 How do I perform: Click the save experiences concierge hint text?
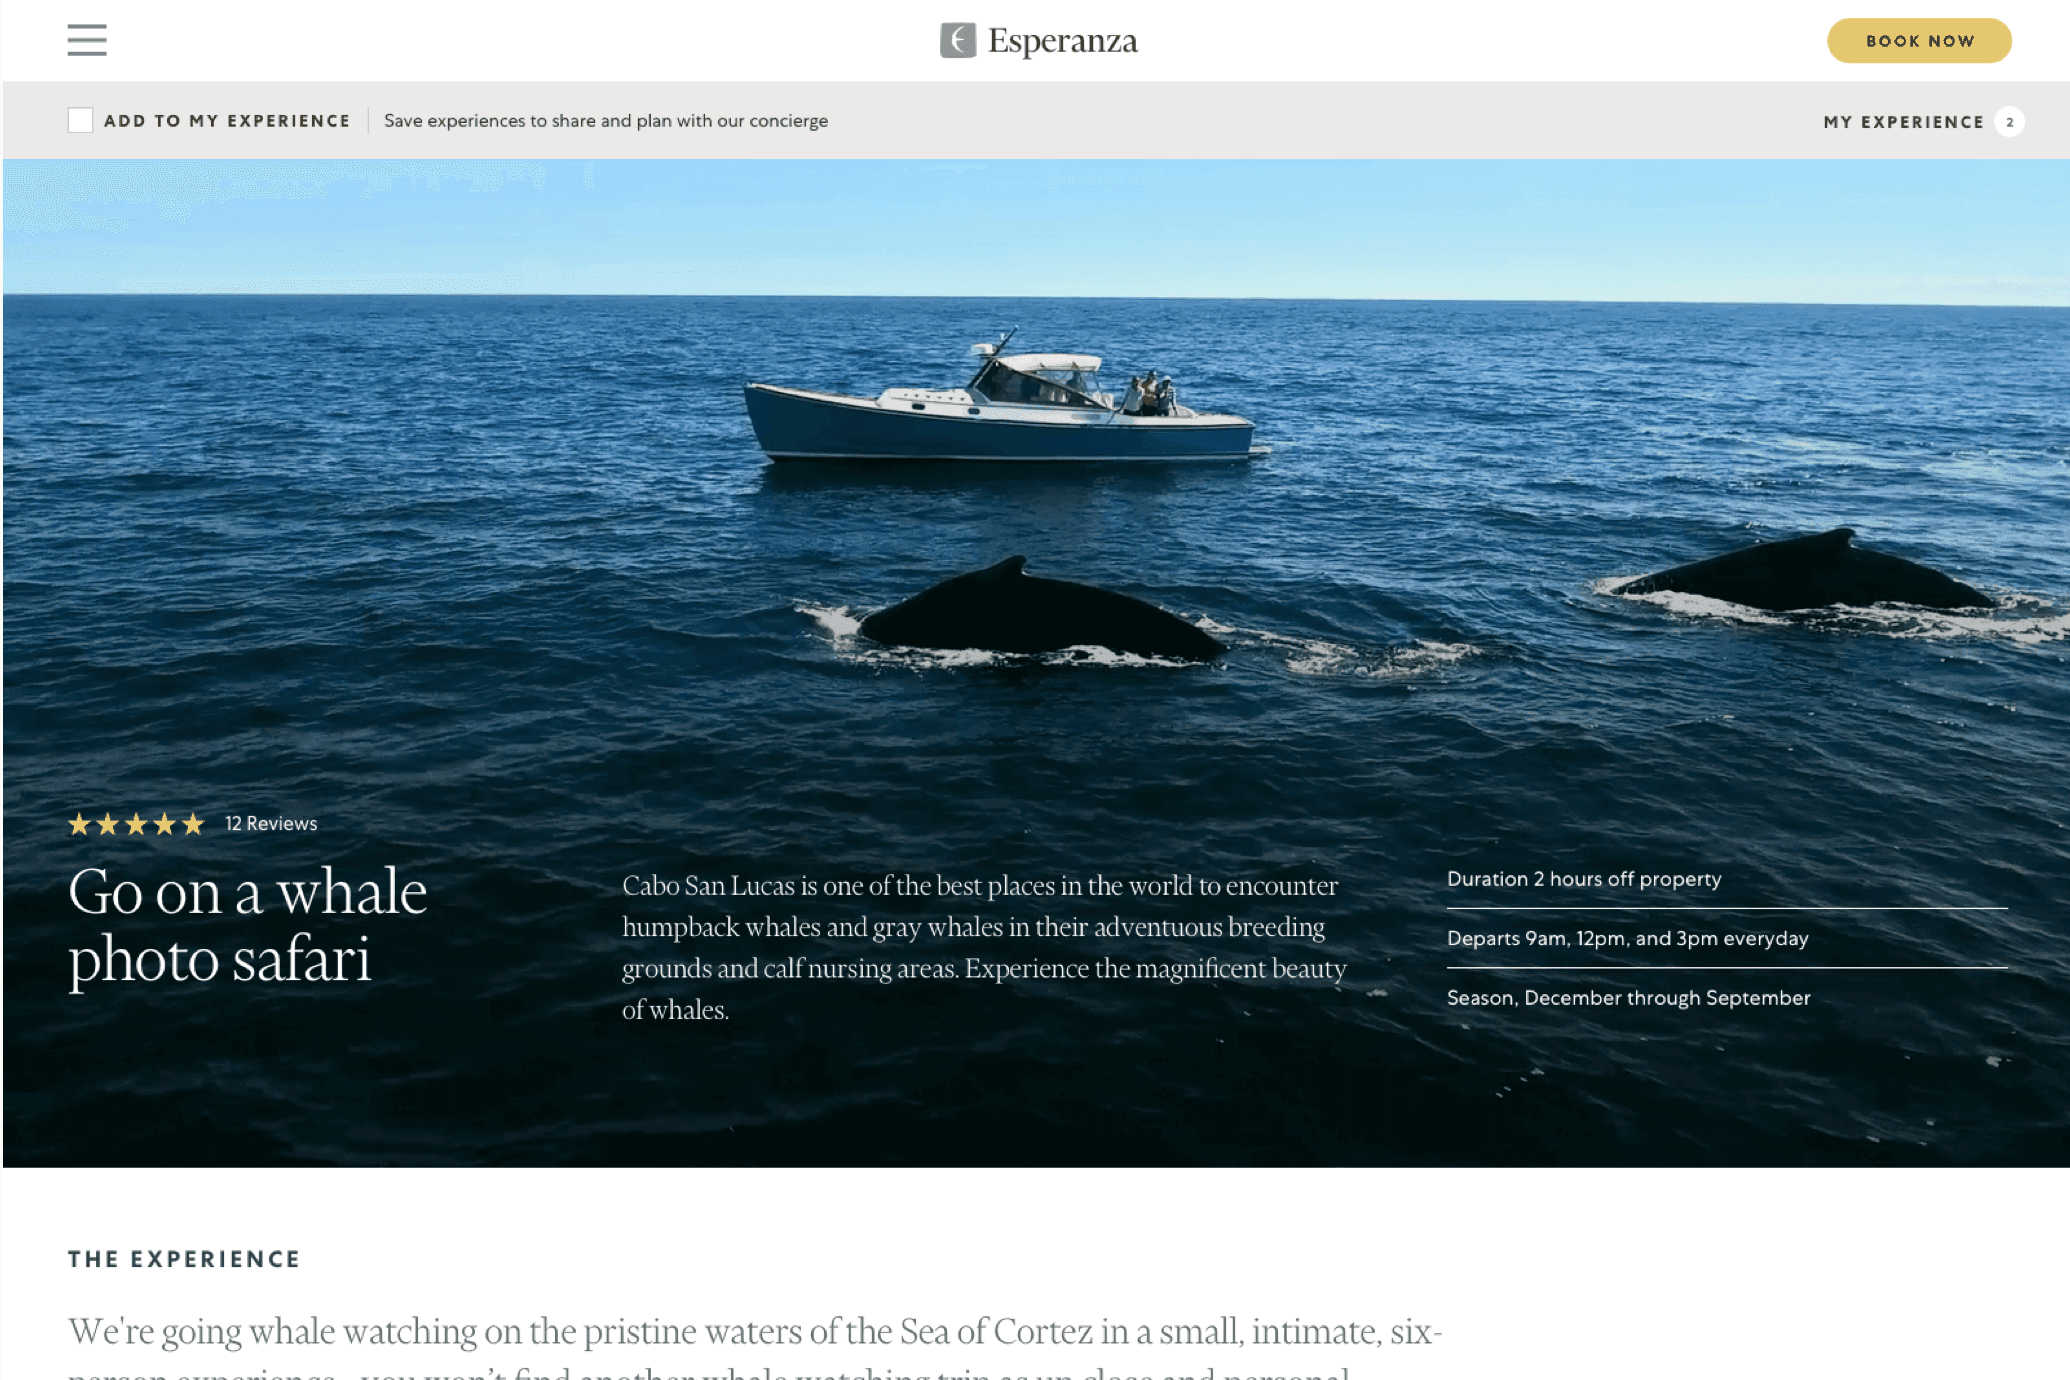pos(606,121)
